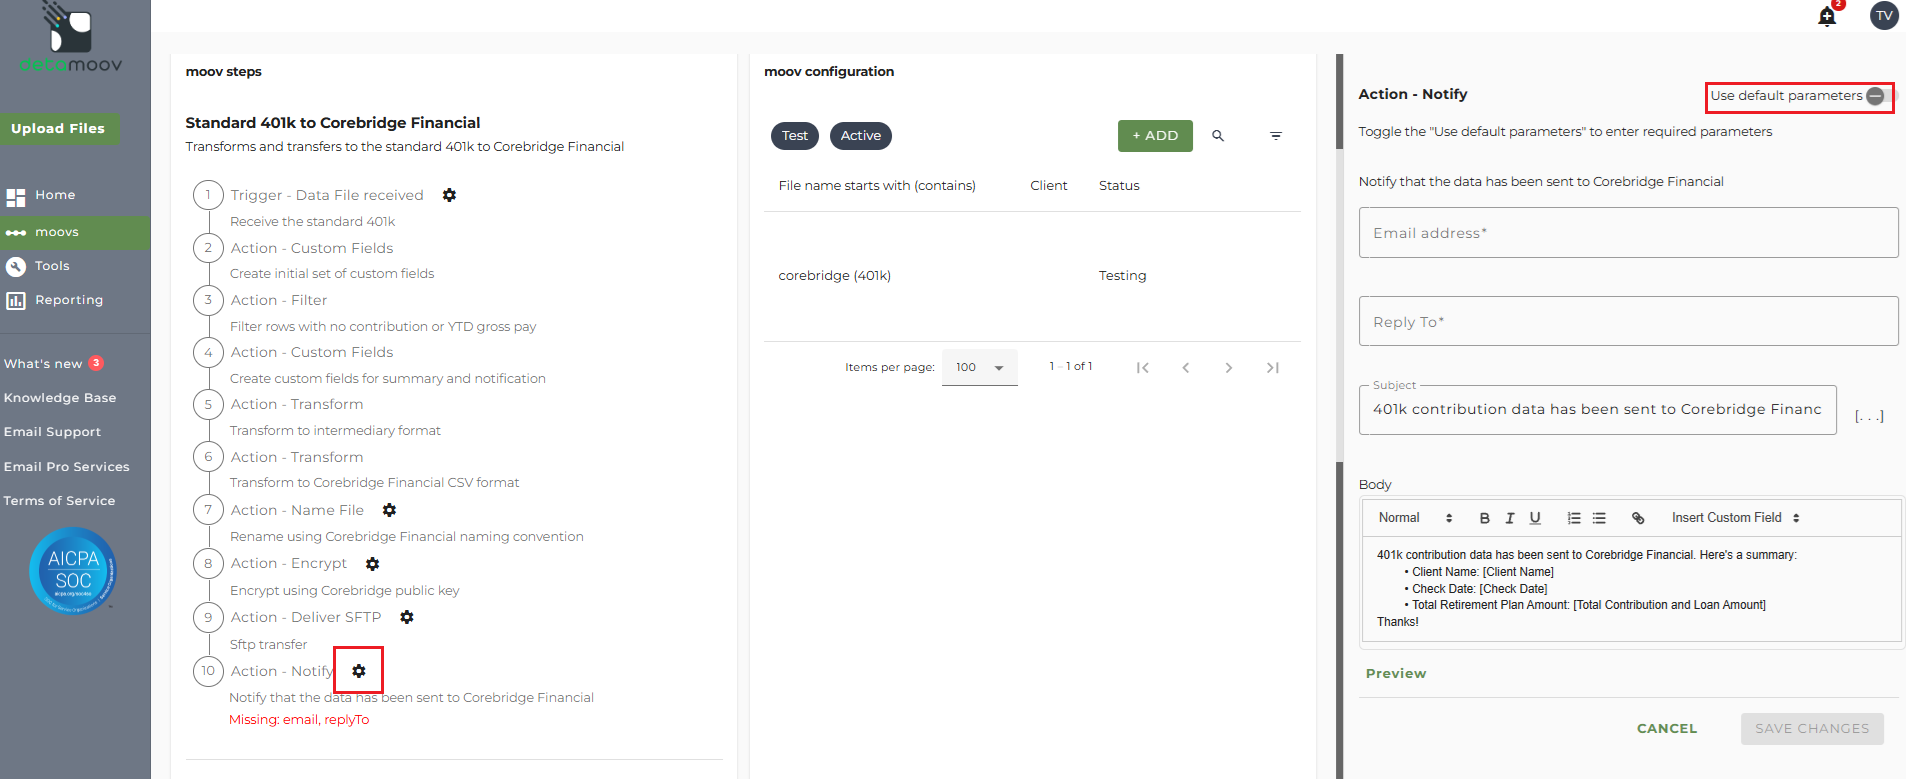
Task: Select step 10 Action - Notify label
Action: click(x=282, y=671)
